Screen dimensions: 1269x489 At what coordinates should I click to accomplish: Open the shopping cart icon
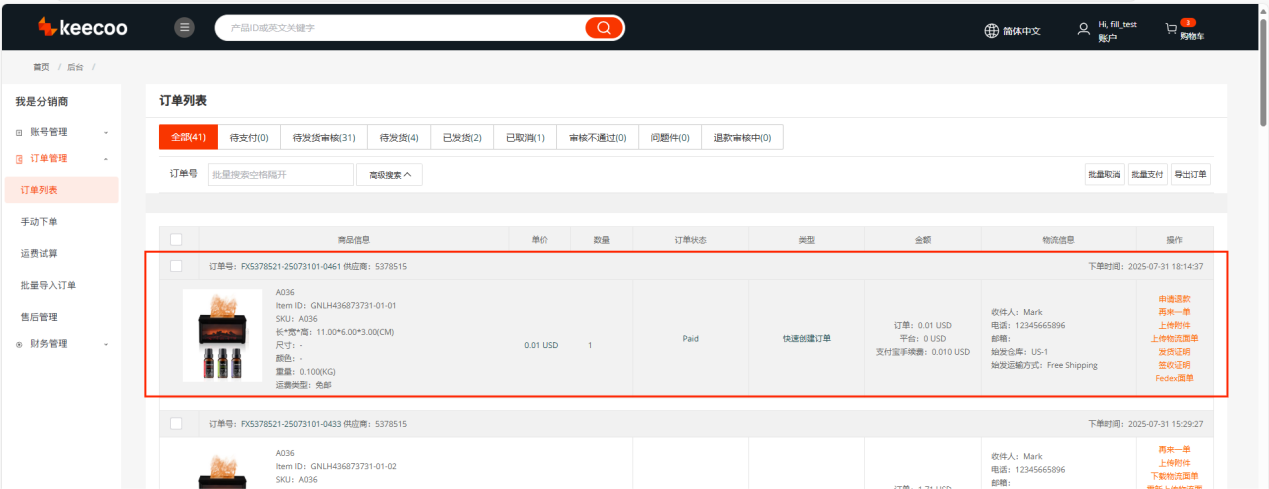[x=1171, y=29]
